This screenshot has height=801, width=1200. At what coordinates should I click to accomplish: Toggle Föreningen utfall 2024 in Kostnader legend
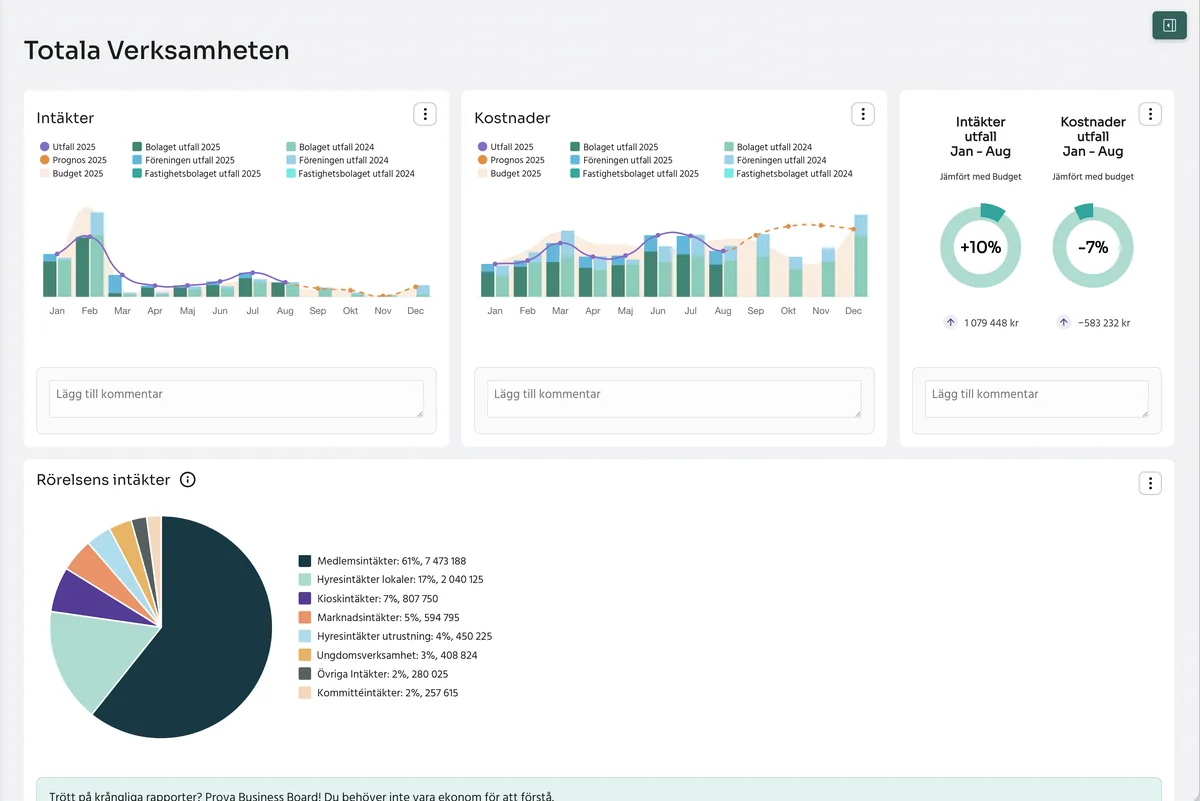(775, 160)
